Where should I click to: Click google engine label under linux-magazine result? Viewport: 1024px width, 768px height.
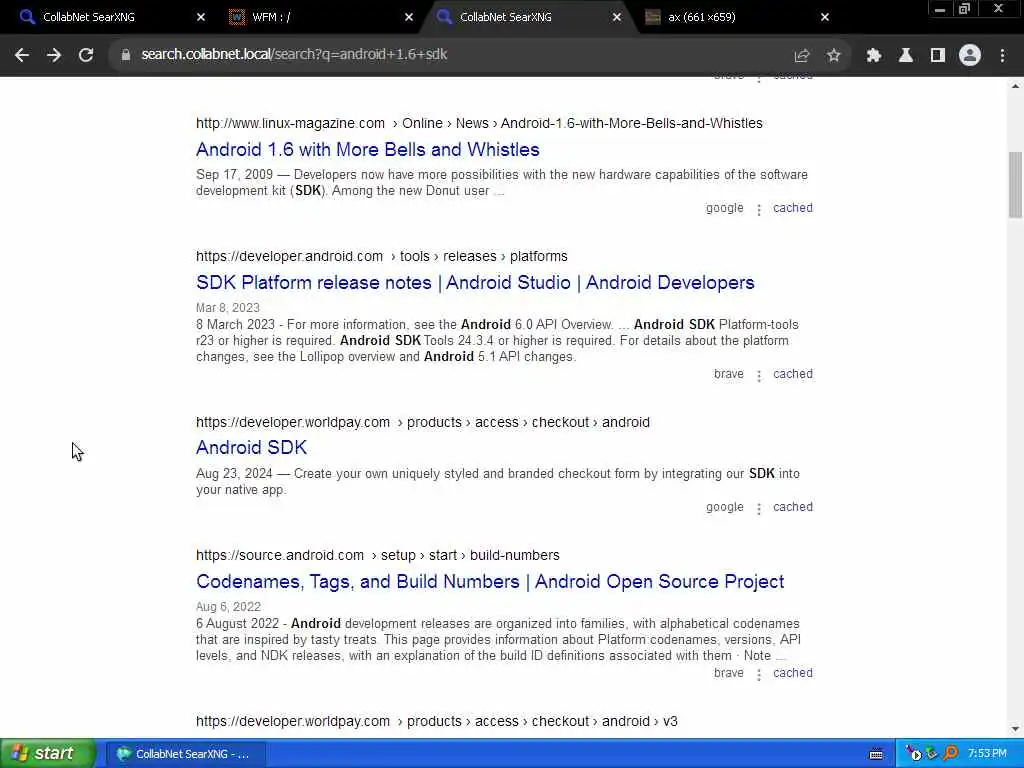(x=724, y=208)
